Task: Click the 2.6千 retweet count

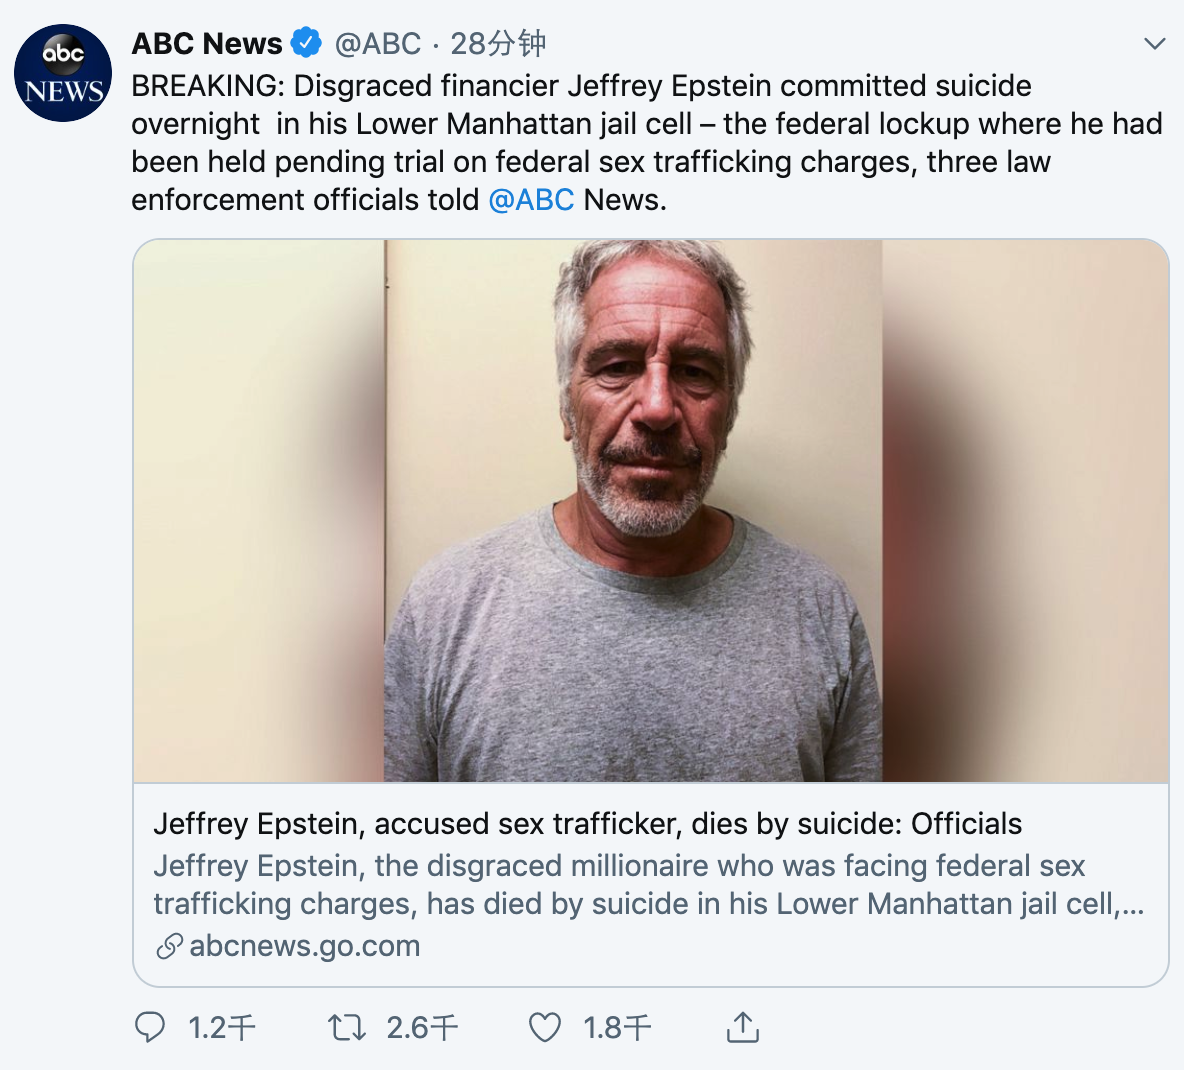Action: [422, 1028]
